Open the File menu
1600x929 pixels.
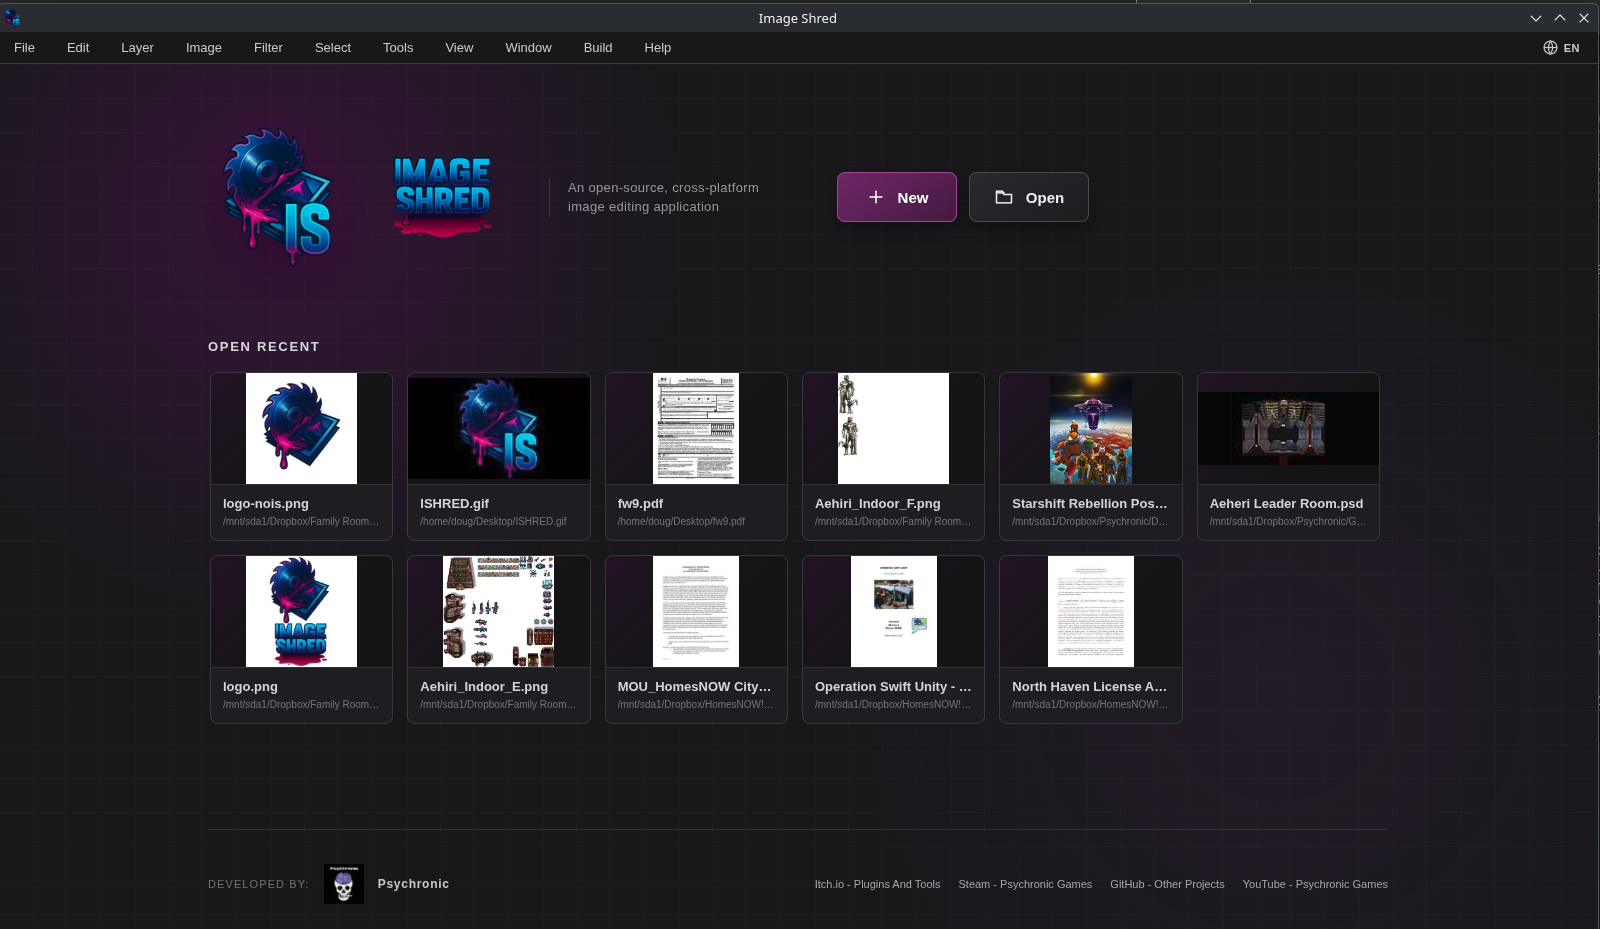(x=24, y=48)
